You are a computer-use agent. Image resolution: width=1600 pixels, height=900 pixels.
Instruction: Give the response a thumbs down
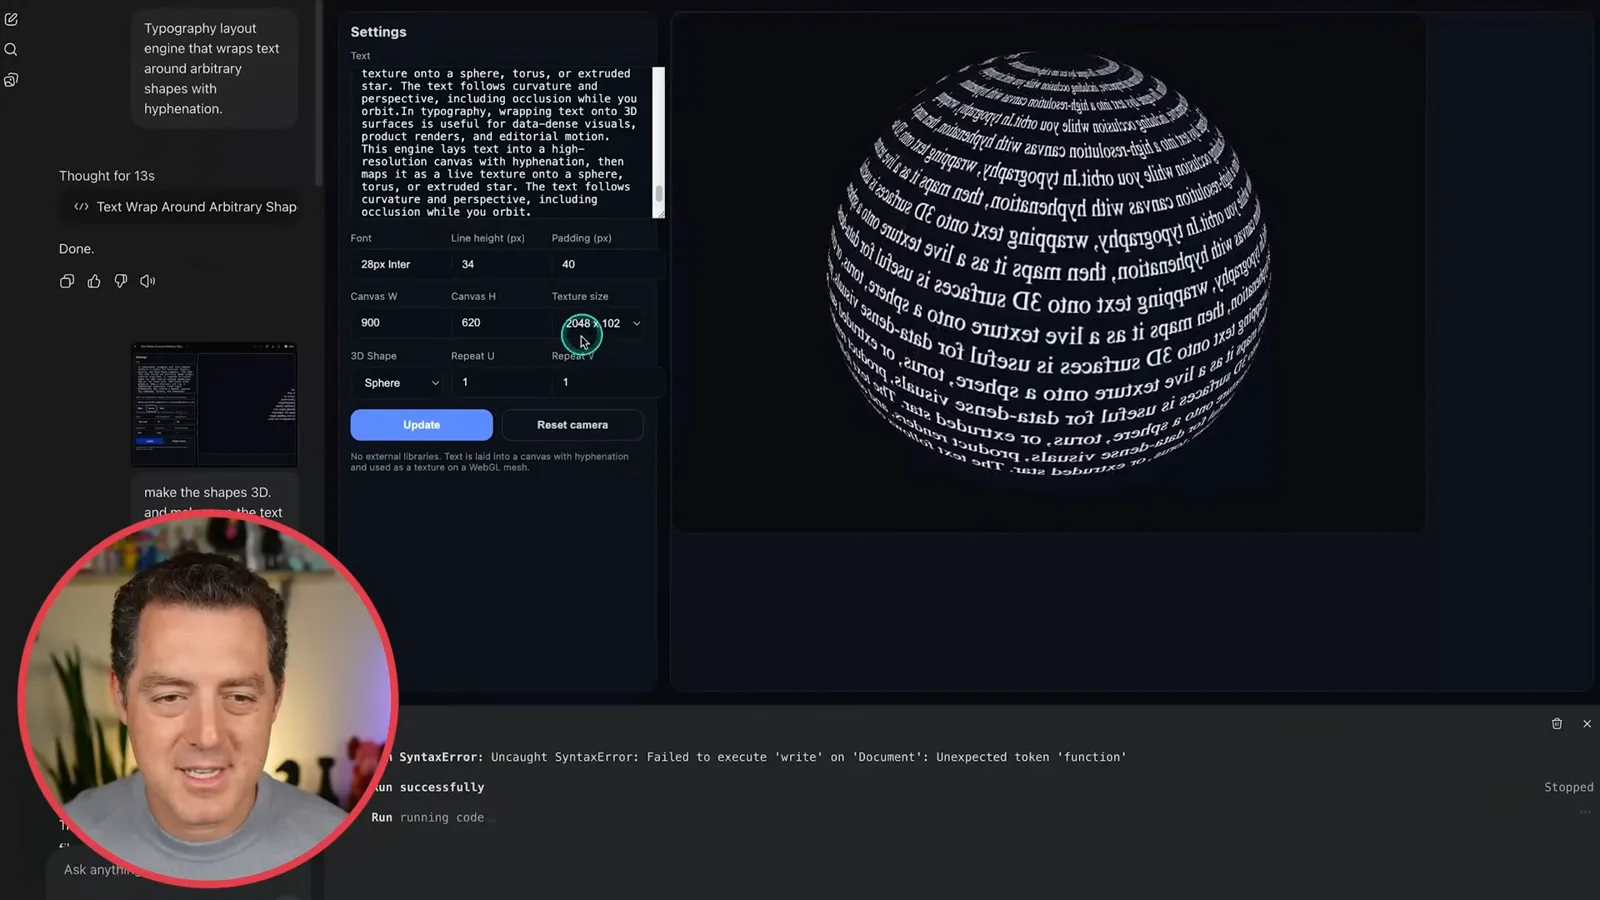click(121, 281)
